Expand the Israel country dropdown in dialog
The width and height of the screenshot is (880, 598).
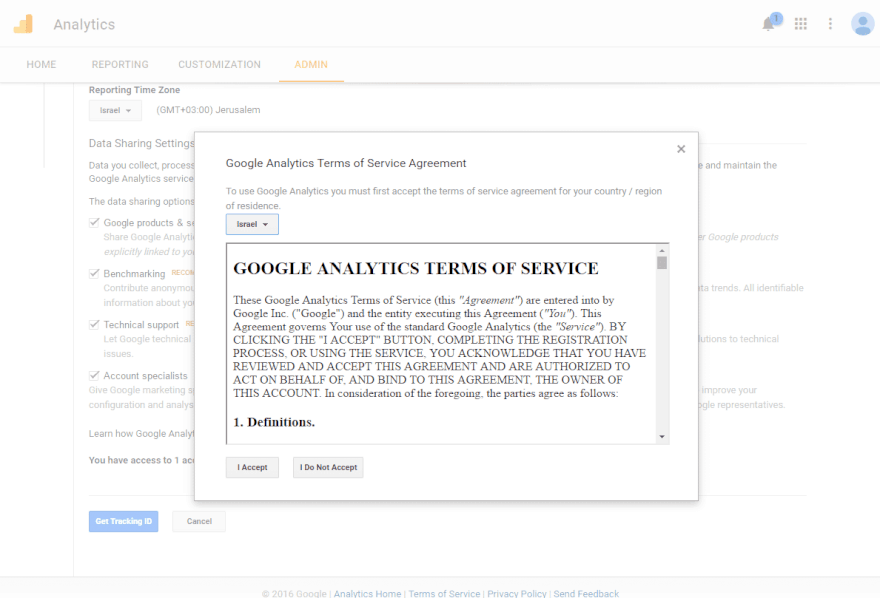(x=252, y=225)
